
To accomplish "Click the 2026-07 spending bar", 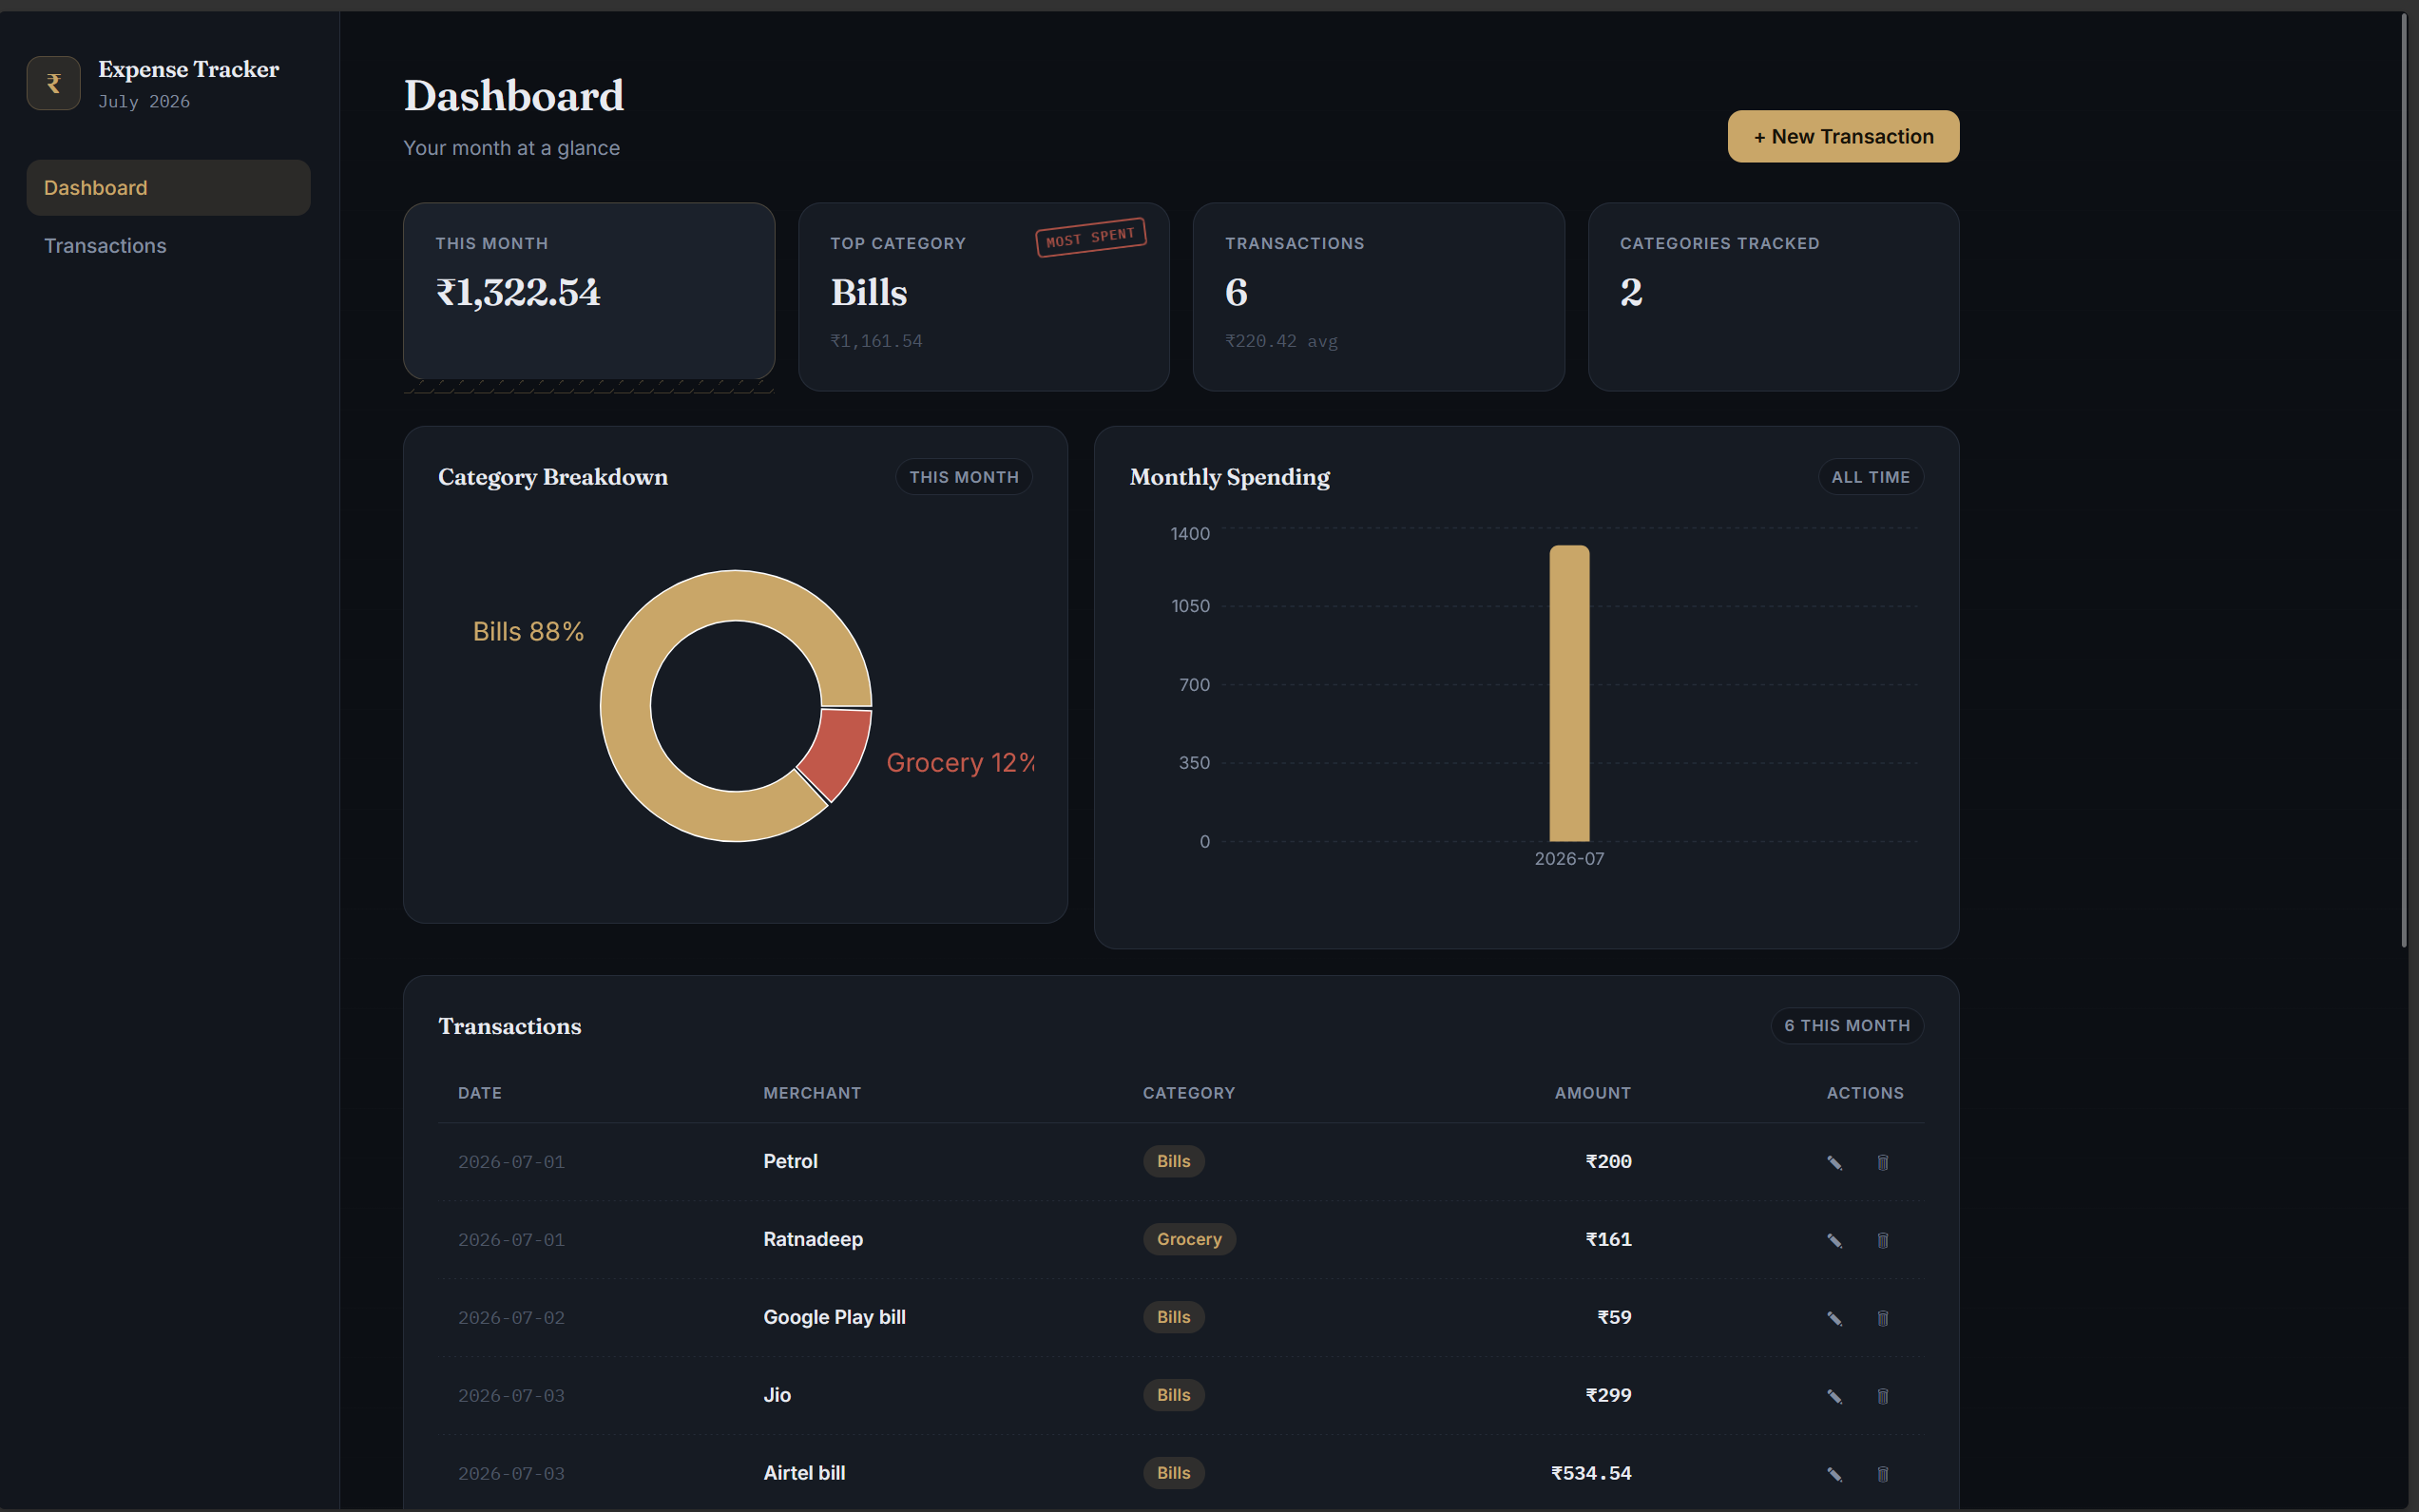I will [x=1569, y=693].
